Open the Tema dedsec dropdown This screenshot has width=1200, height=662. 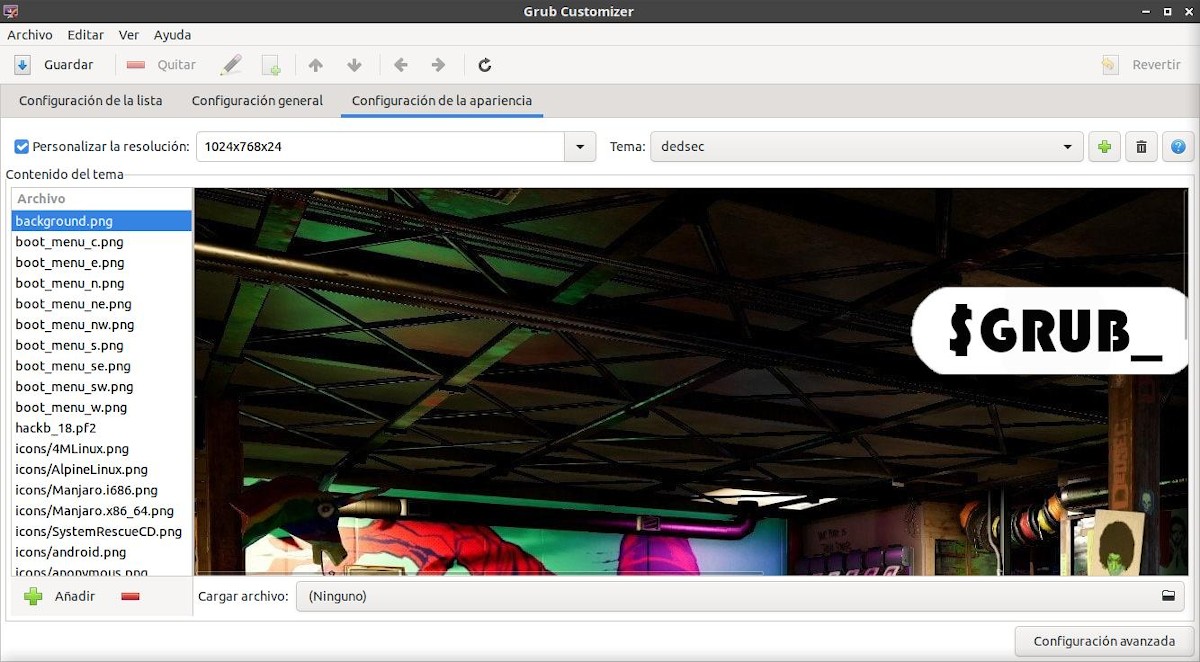(x=866, y=147)
